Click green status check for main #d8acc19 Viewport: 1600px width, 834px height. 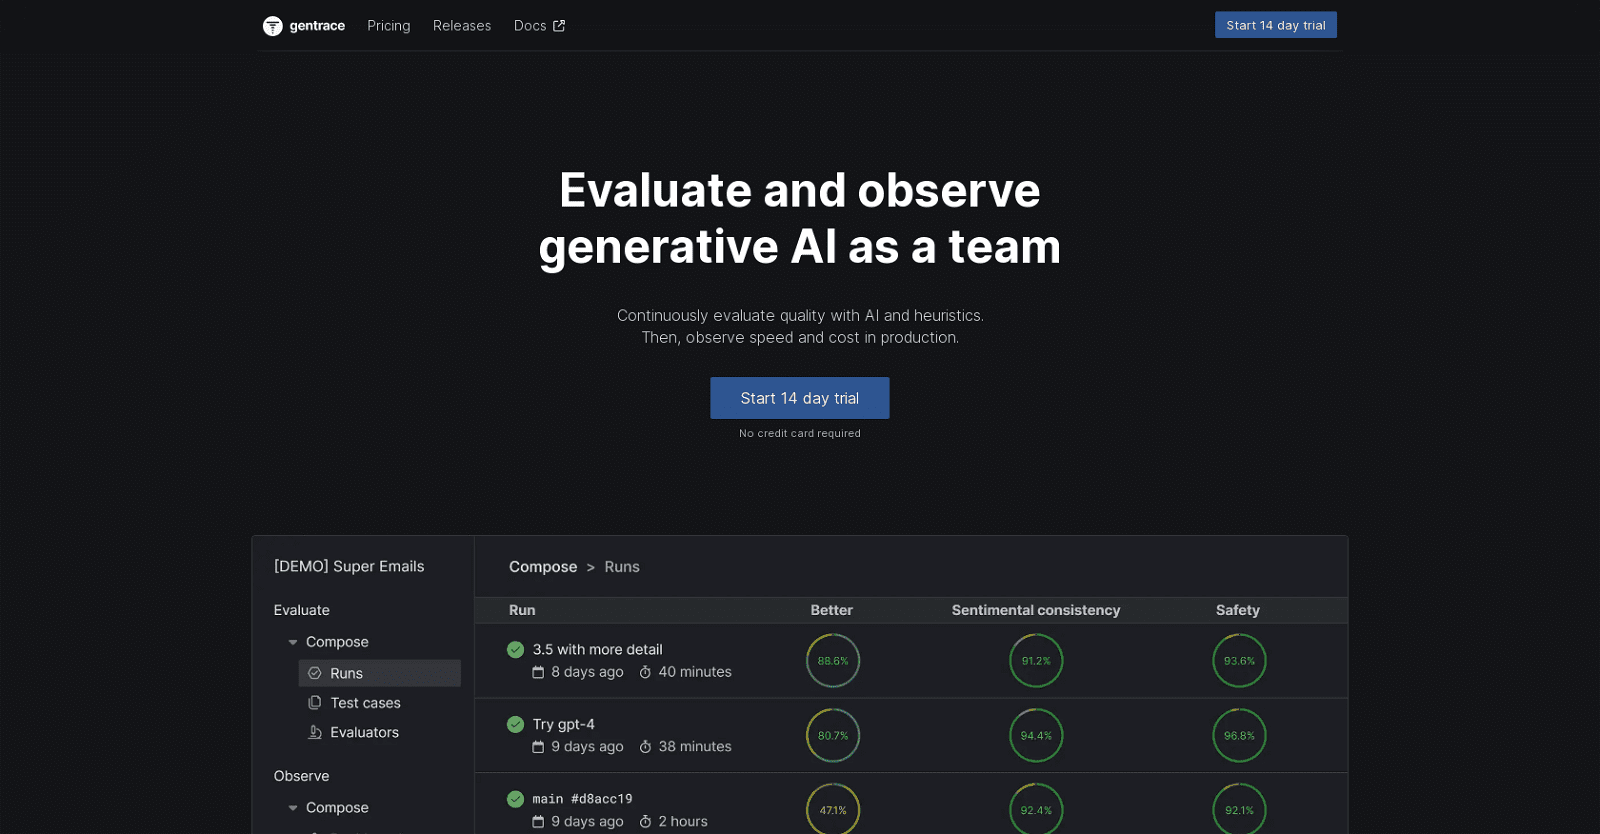point(515,799)
